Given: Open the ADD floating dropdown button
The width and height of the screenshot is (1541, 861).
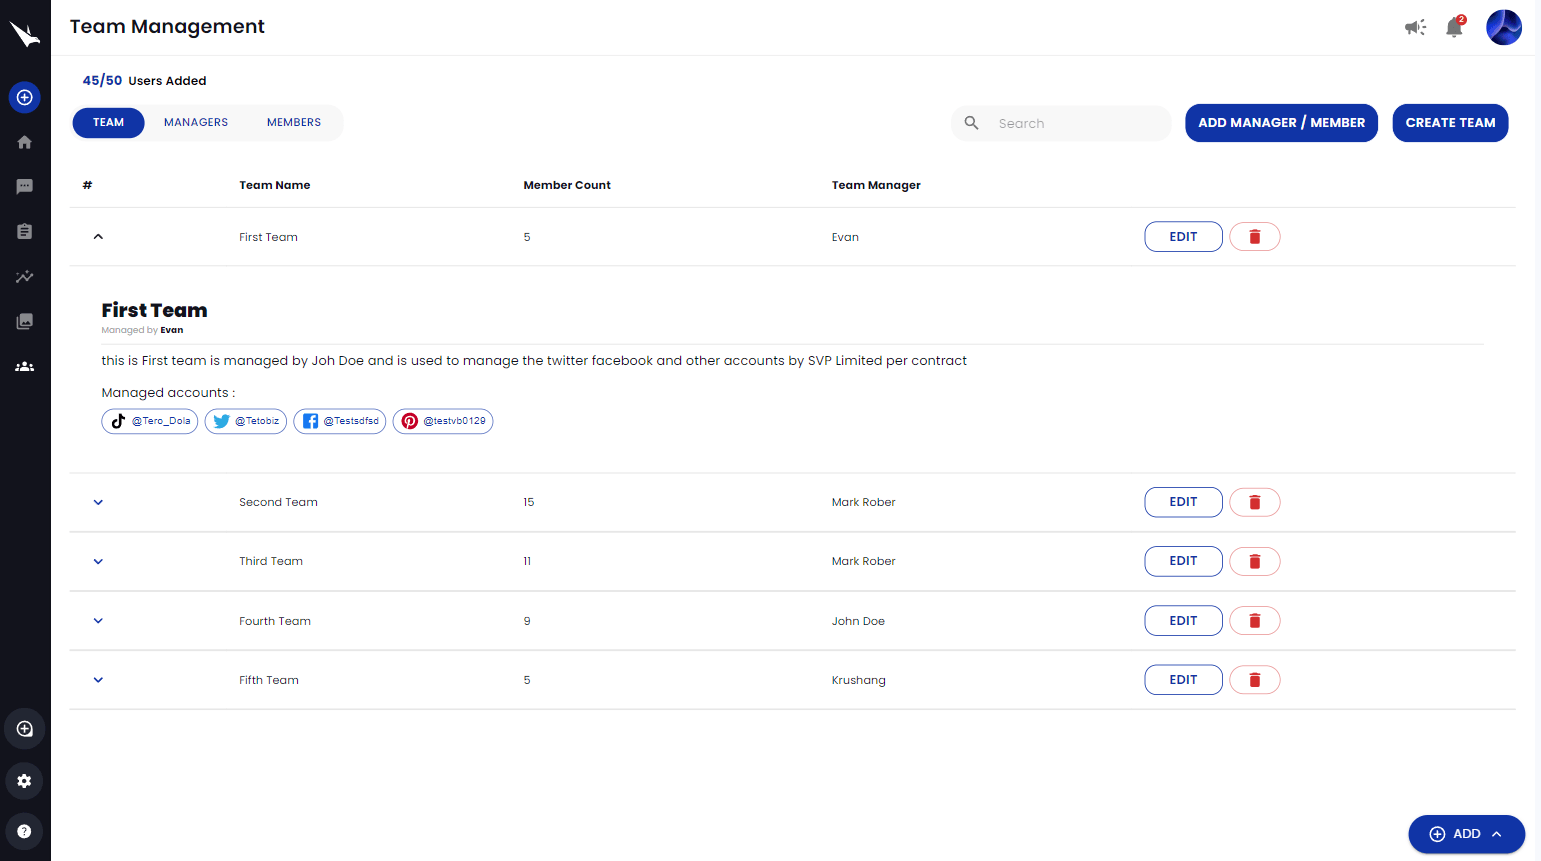Looking at the screenshot, I should 1466,834.
